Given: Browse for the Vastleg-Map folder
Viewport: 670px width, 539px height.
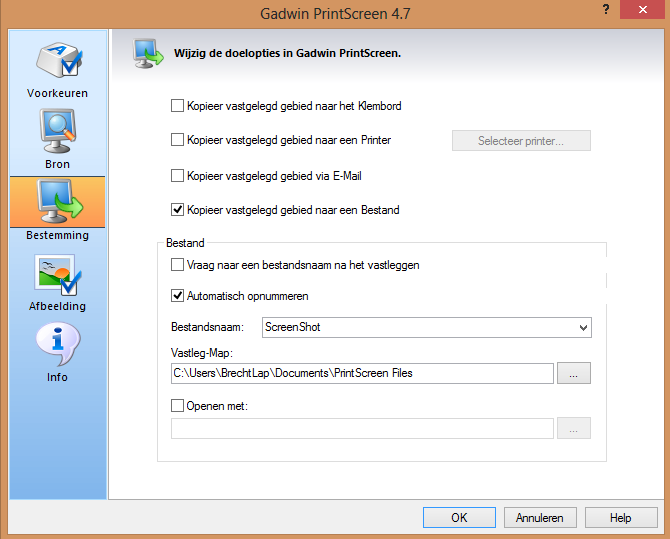Looking at the screenshot, I should [574, 373].
